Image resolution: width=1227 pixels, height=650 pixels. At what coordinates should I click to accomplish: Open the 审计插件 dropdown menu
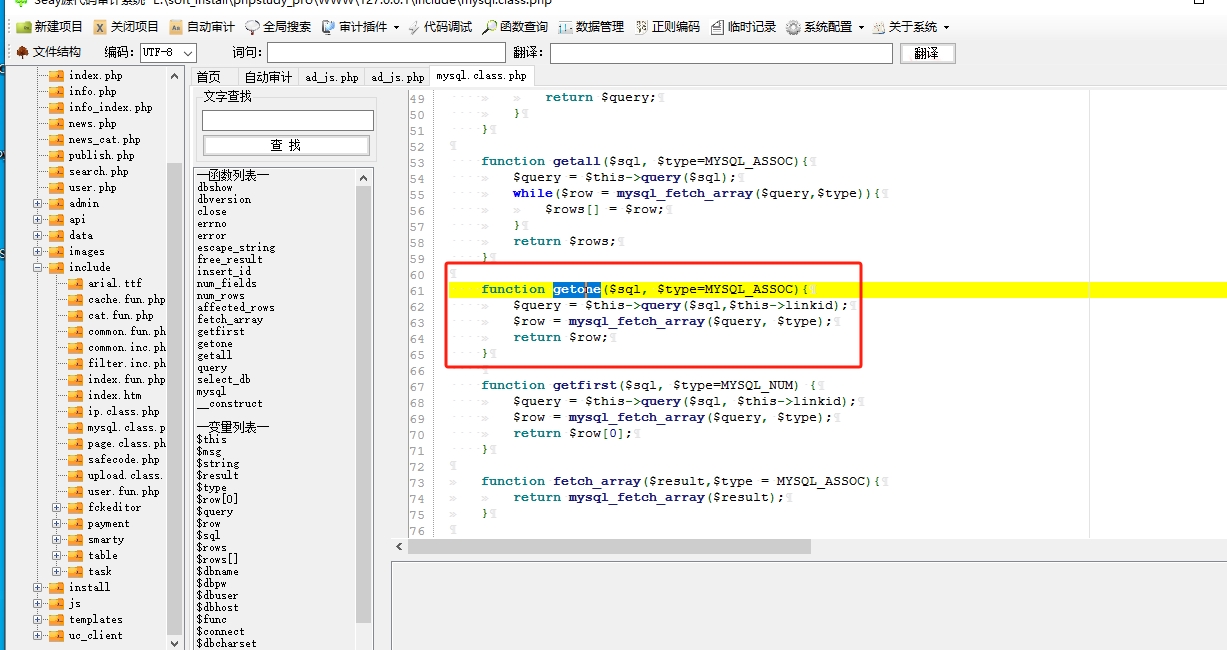pos(361,27)
